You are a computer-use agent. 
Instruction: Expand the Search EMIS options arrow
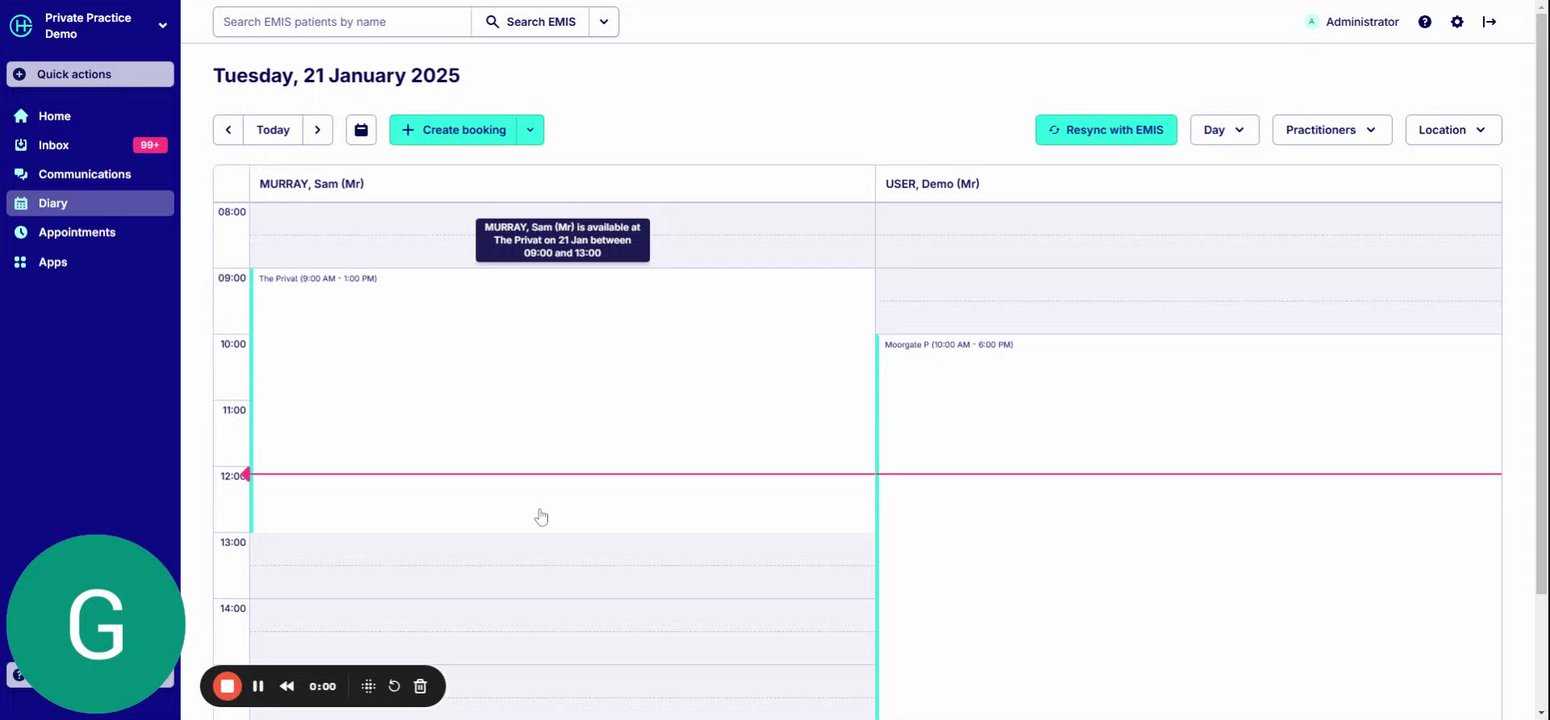[x=604, y=22]
